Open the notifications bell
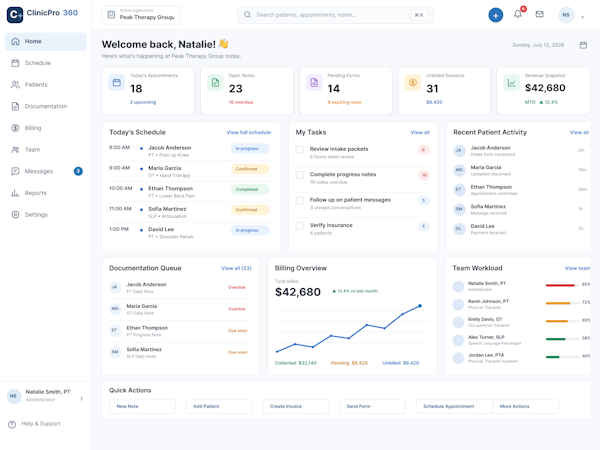 tap(518, 14)
